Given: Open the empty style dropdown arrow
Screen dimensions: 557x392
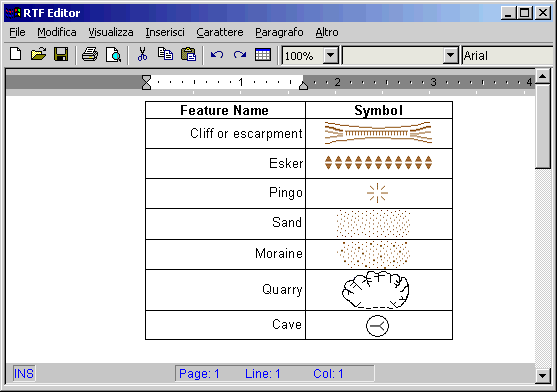Looking at the screenshot, I should click(x=450, y=55).
